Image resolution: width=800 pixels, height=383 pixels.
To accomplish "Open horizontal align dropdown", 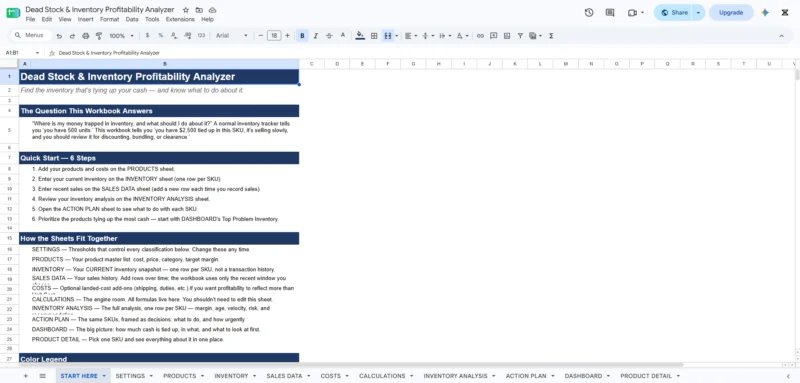I will click(x=411, y=36).
